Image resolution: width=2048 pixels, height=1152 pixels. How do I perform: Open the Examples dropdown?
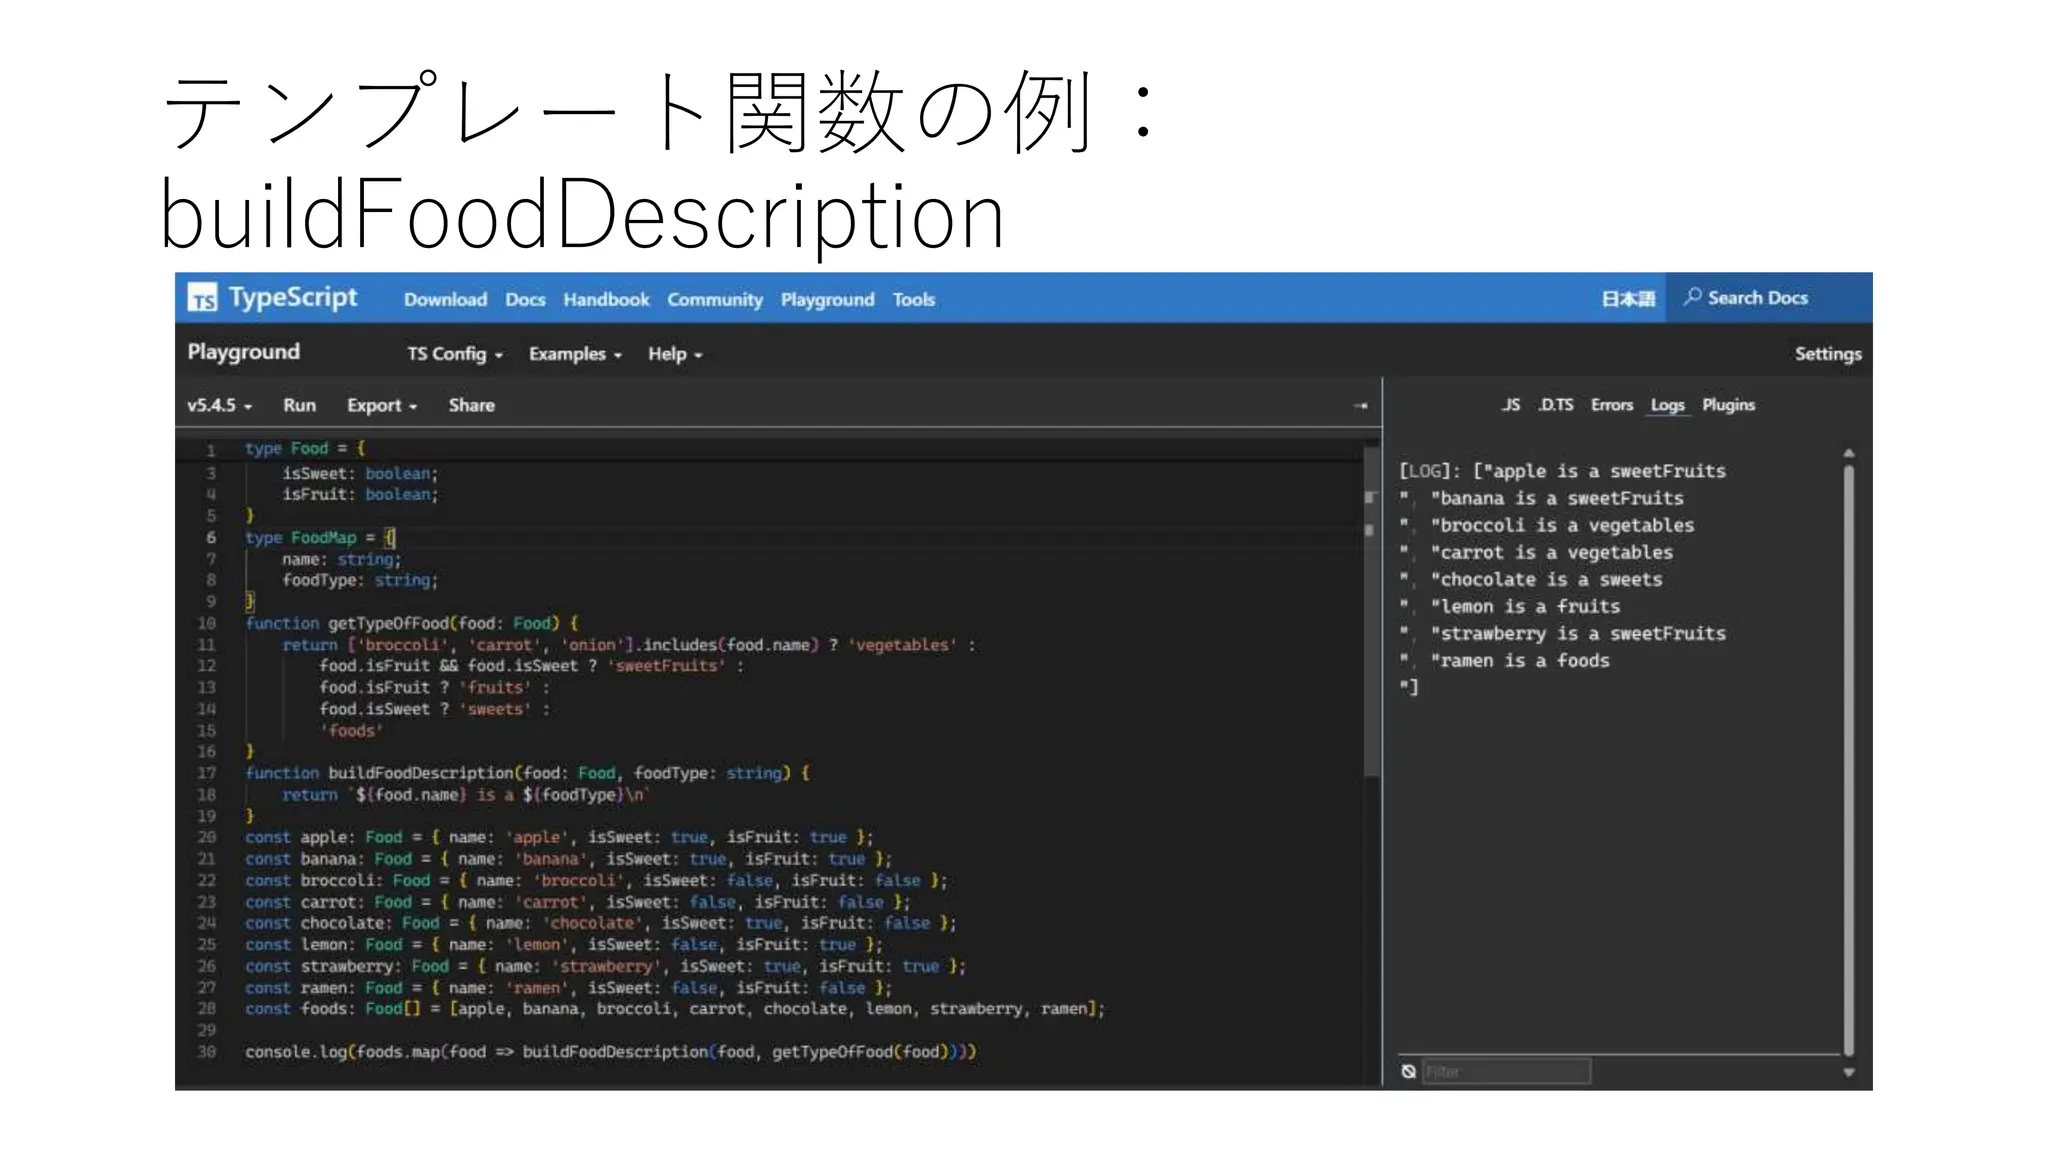coord(575,354)
